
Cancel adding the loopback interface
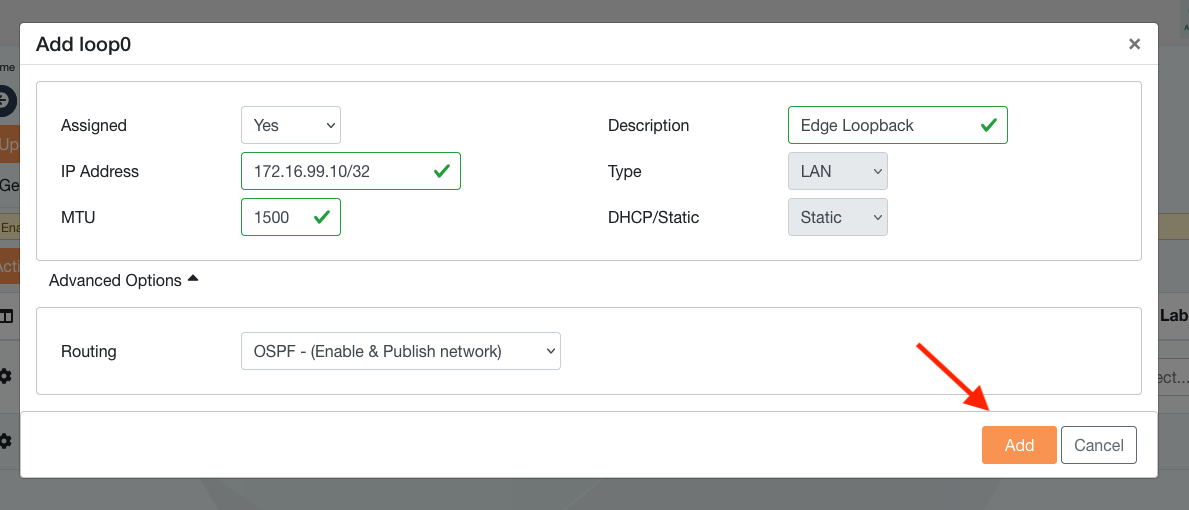(1098, 445)
